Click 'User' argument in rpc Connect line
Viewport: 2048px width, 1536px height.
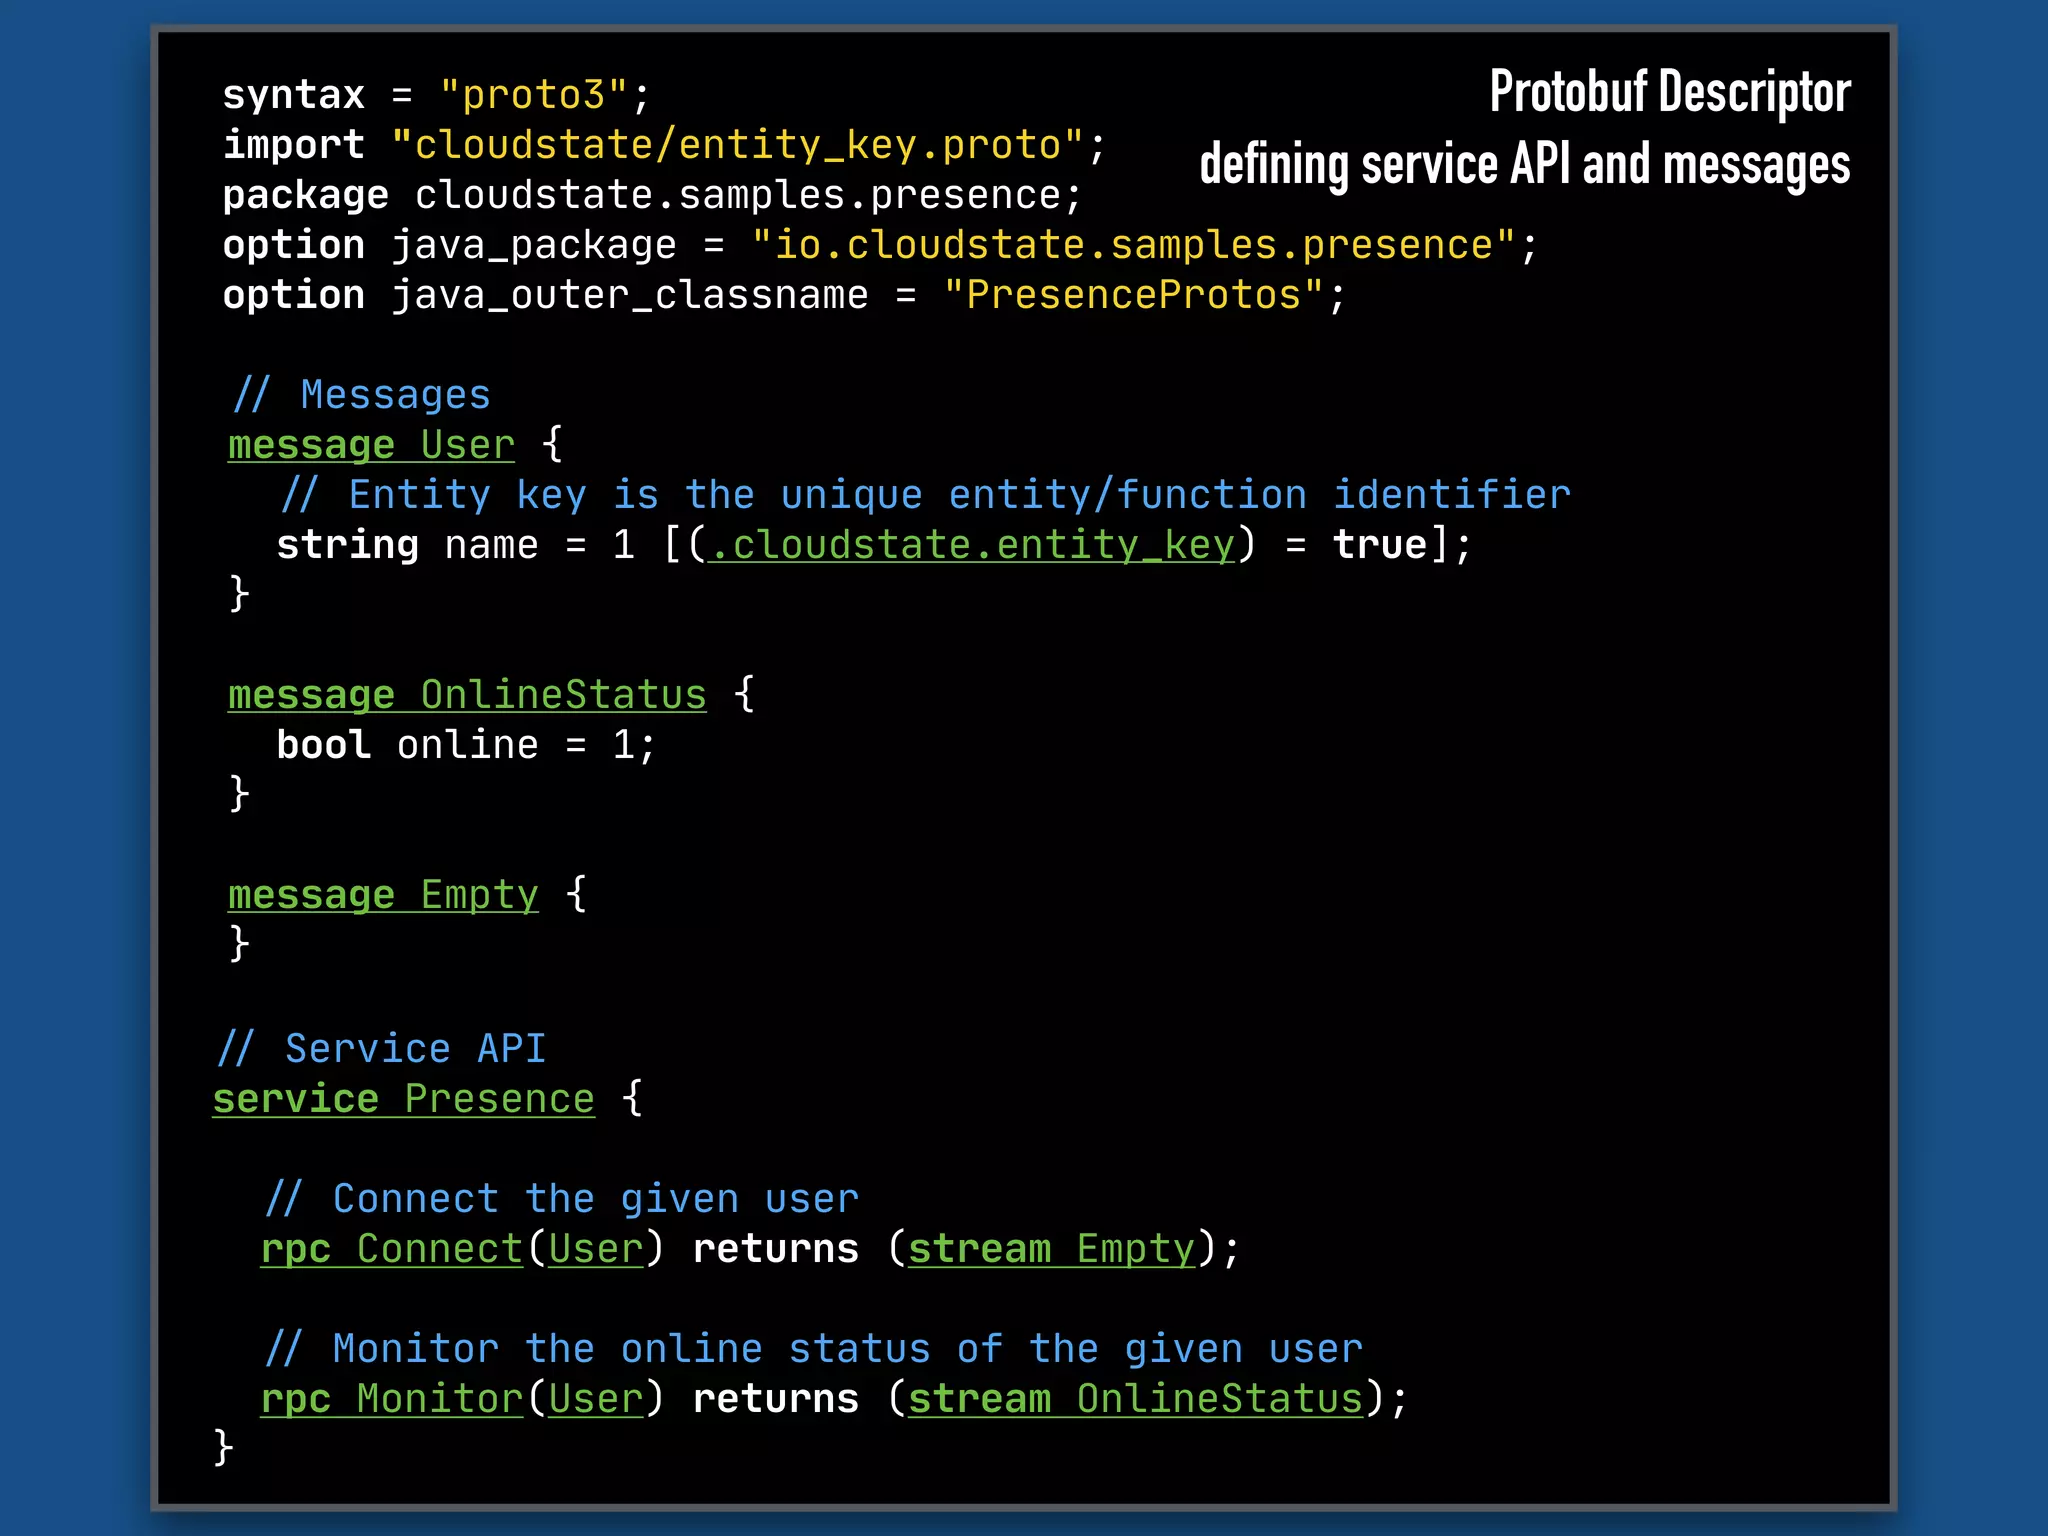point(596,1249)
